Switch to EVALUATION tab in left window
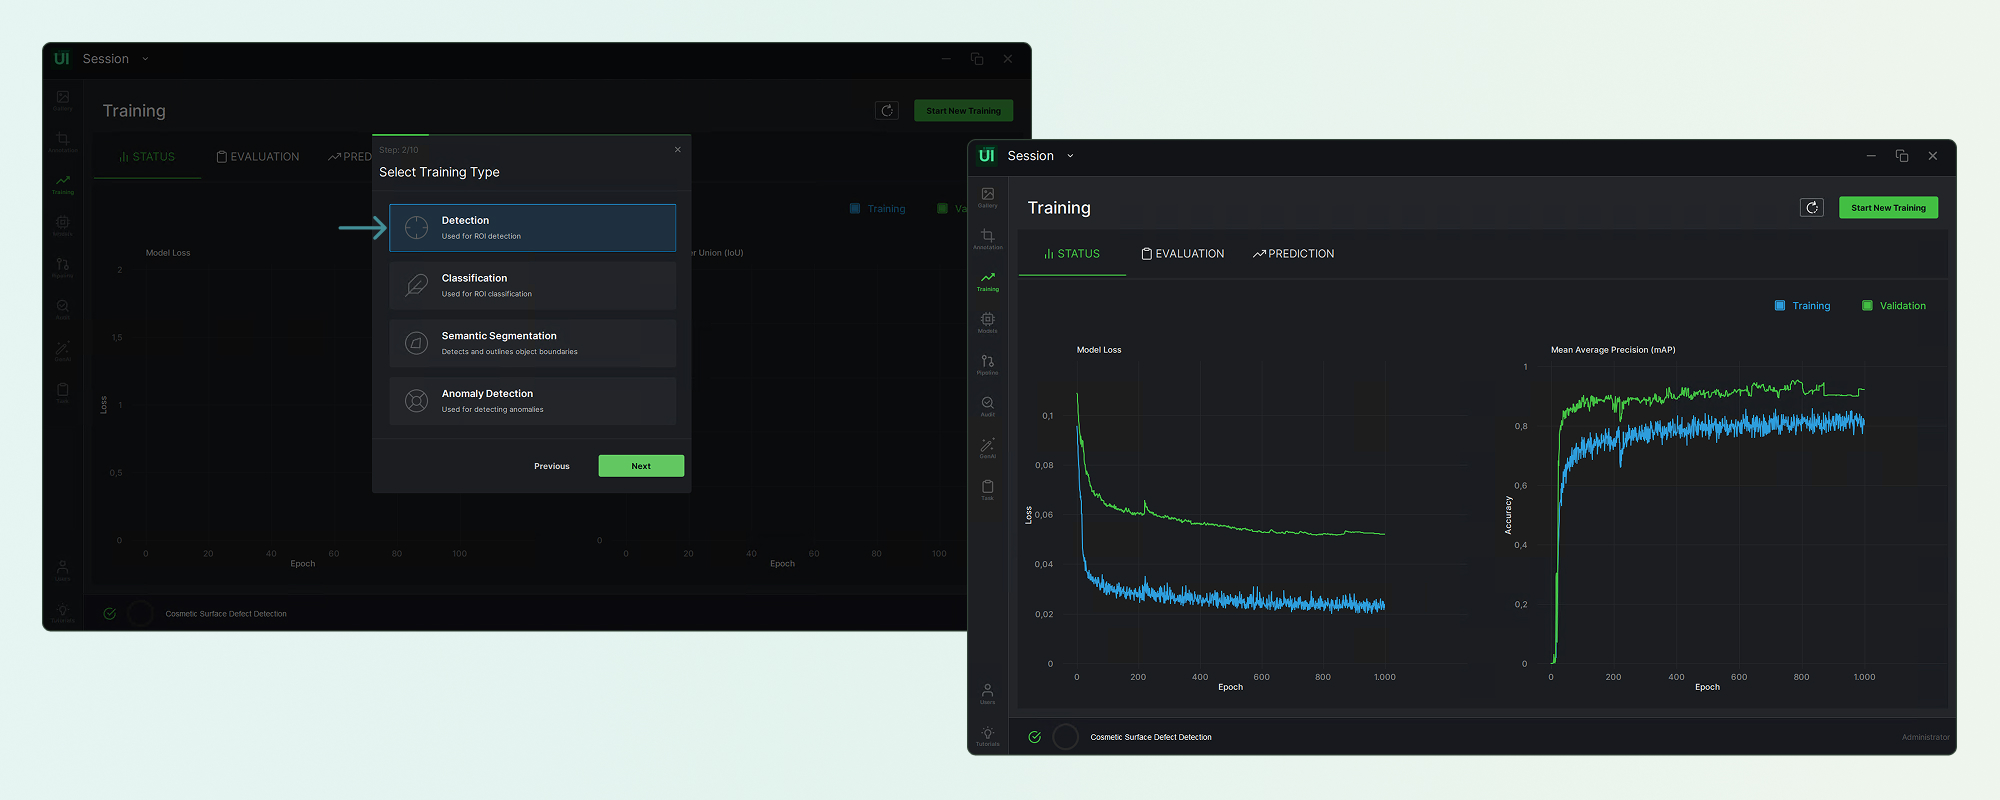This screenshot has width=2000, height=800. [x=258, y=157]
